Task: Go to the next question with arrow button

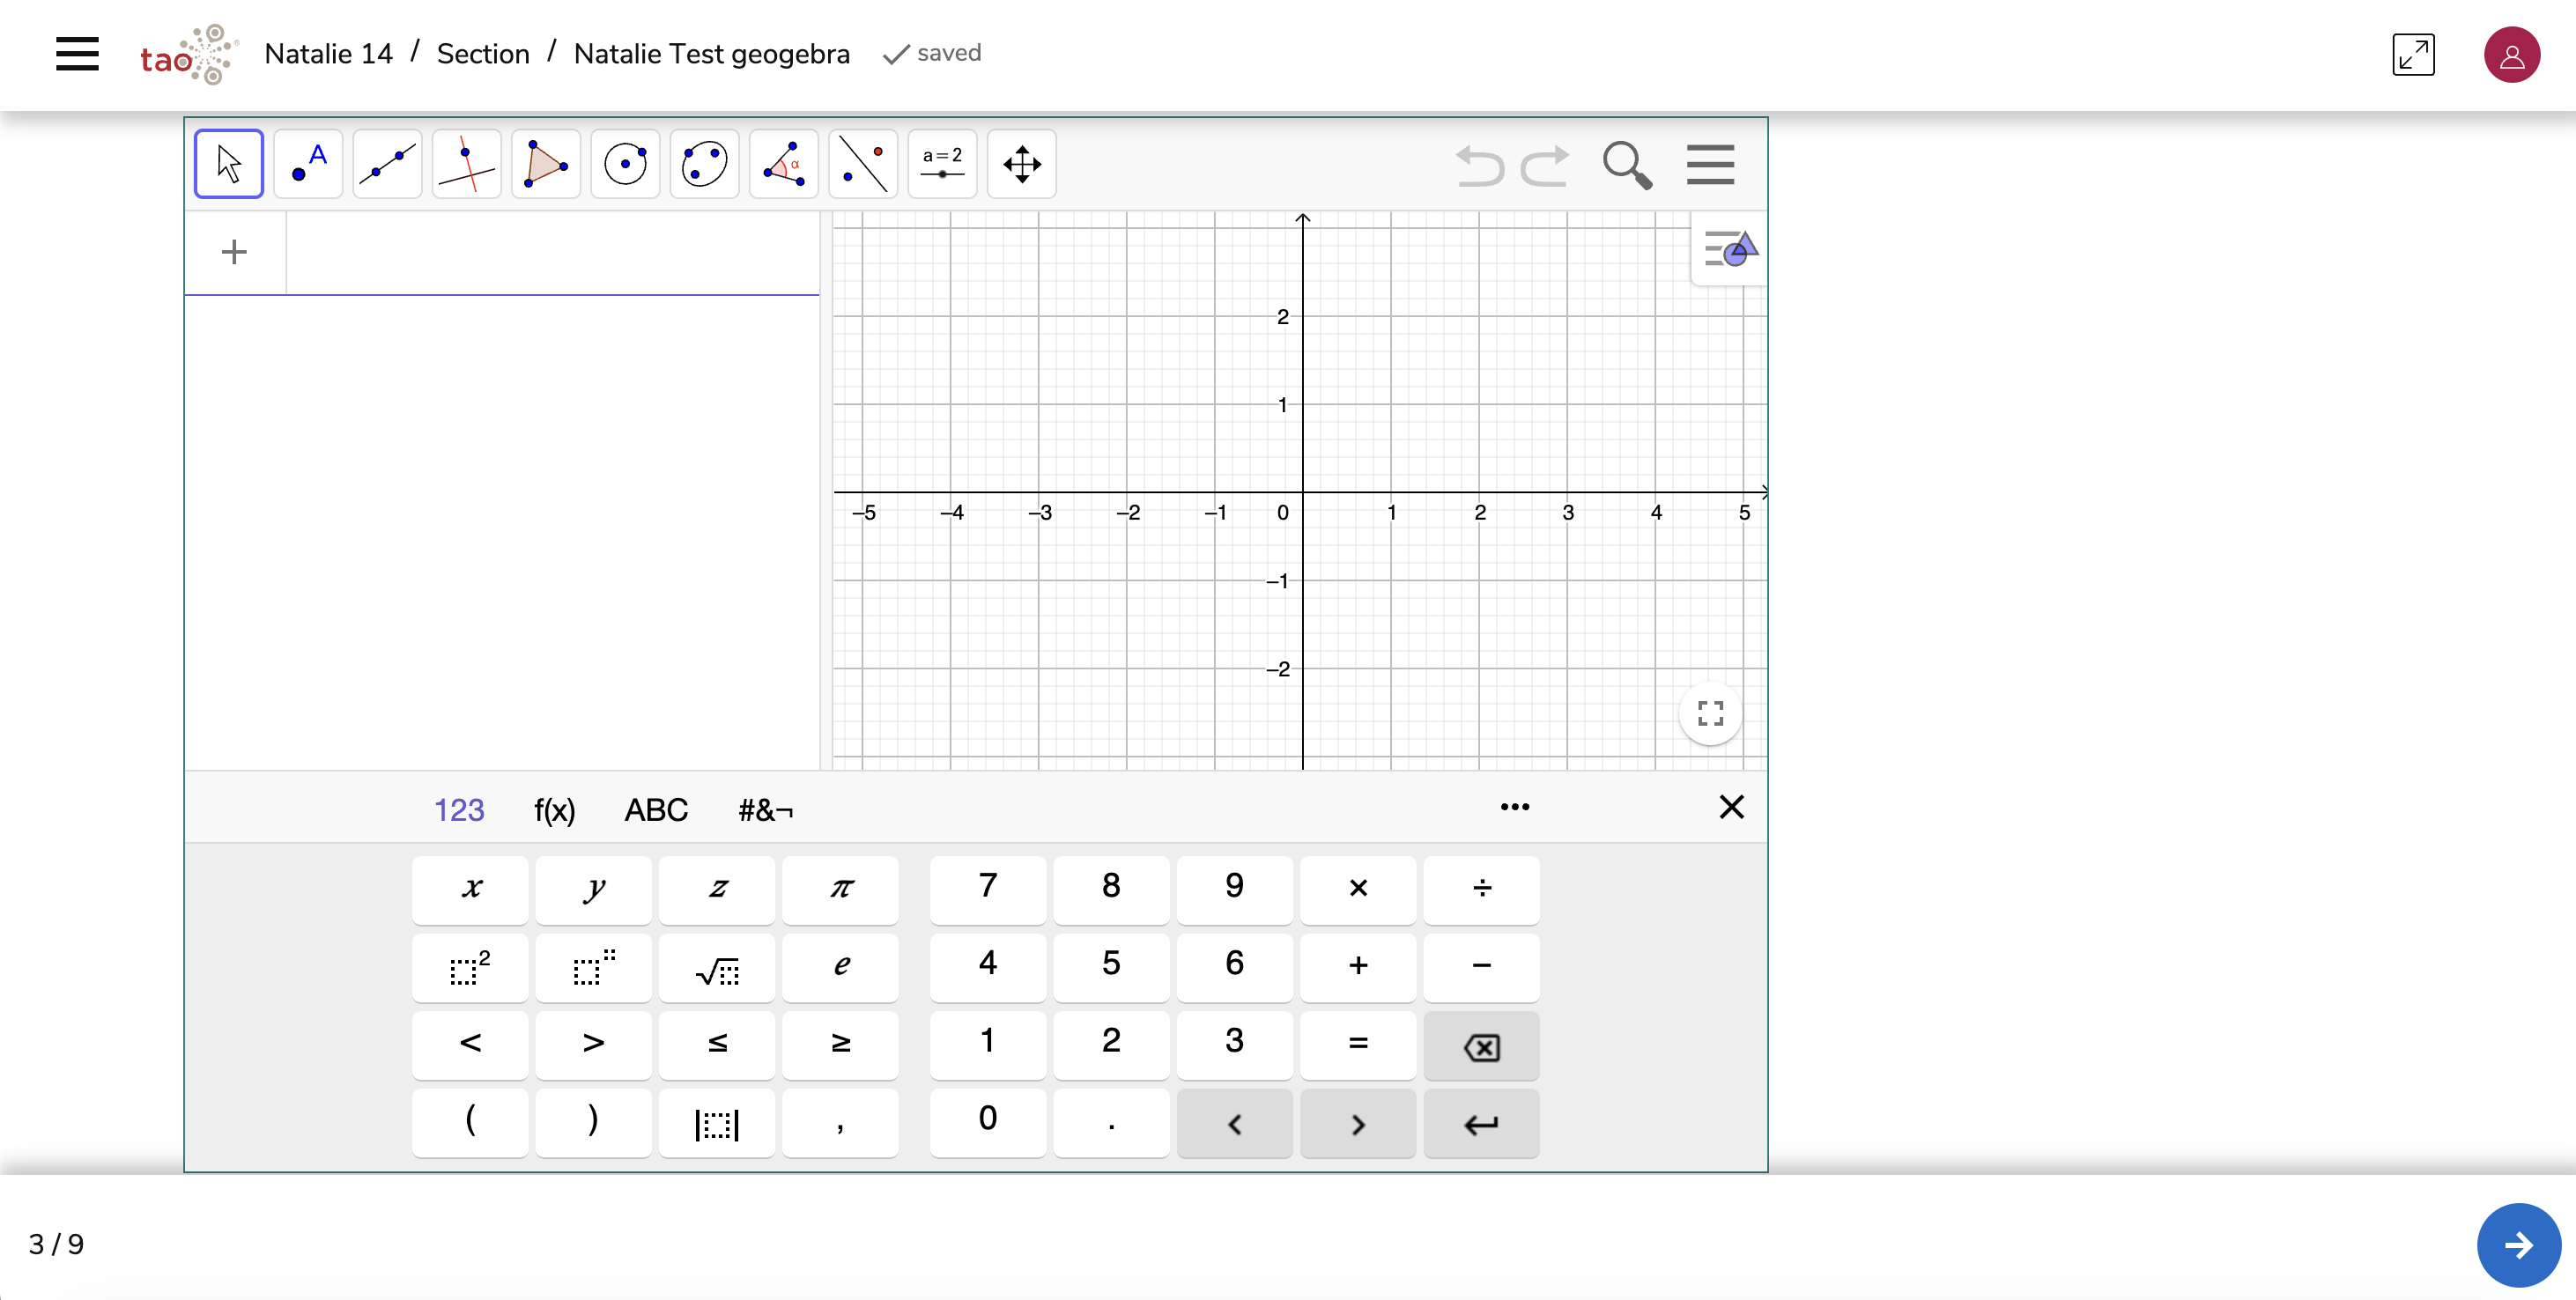Action: click(x=2518, y=1245)
